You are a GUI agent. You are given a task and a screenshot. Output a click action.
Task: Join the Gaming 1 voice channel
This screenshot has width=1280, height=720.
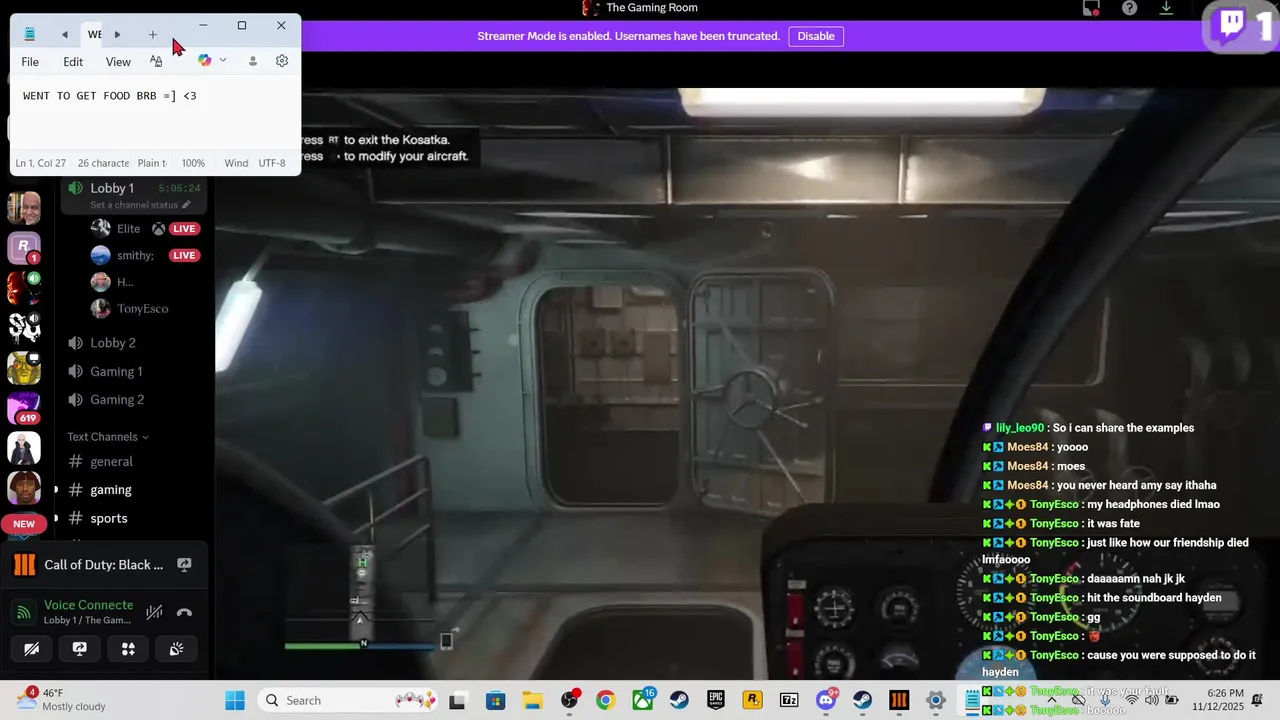point(116,371)
